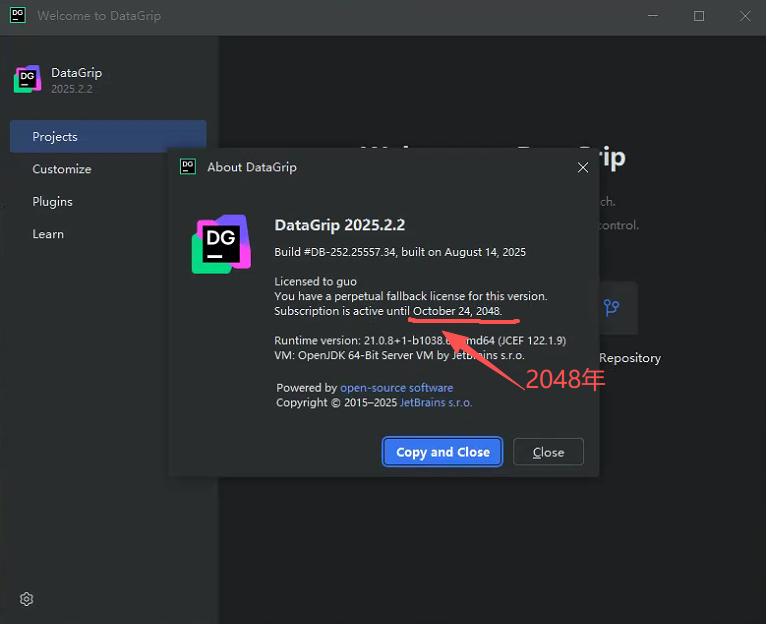Close the Welcome to DataGrip window

(745, 16)
